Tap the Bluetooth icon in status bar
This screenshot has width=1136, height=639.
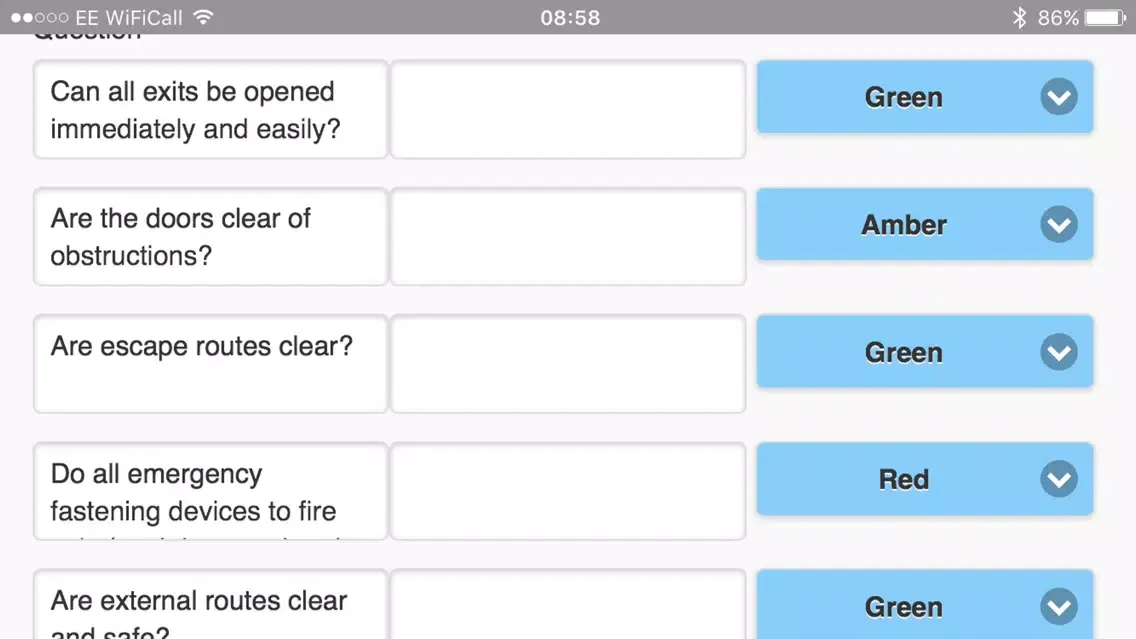[1019, 17]
